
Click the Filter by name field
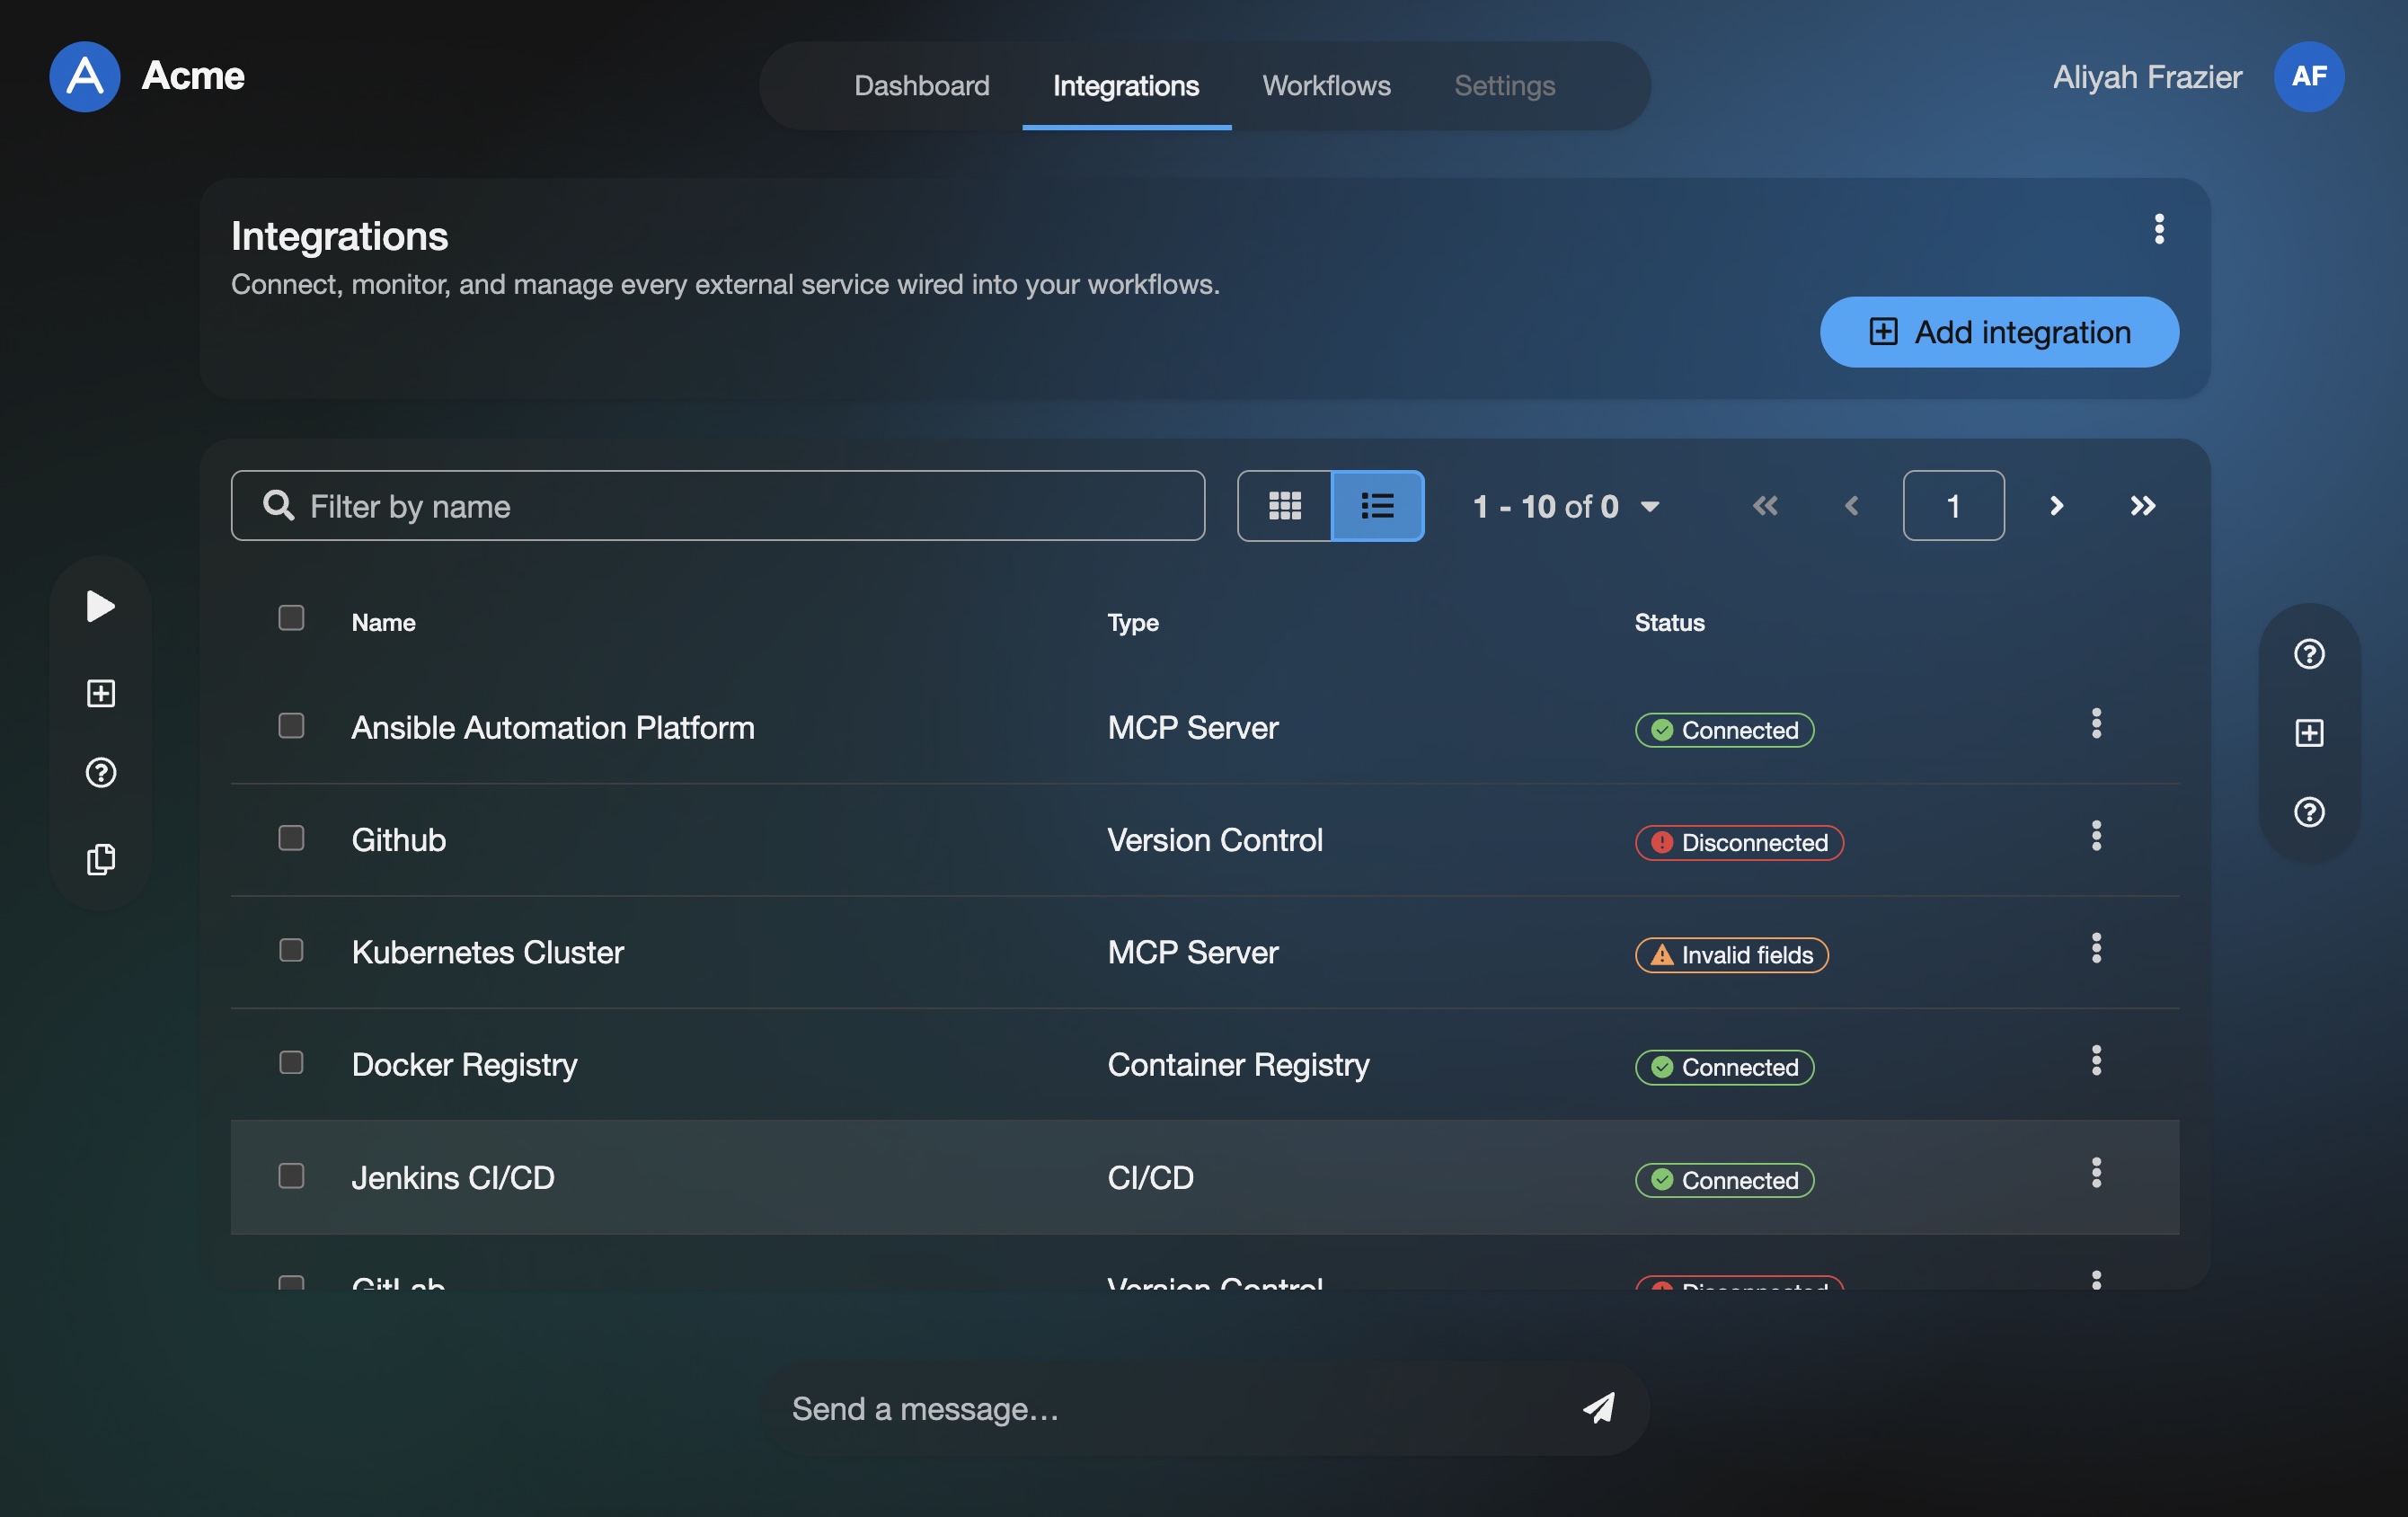click(718, 506)
